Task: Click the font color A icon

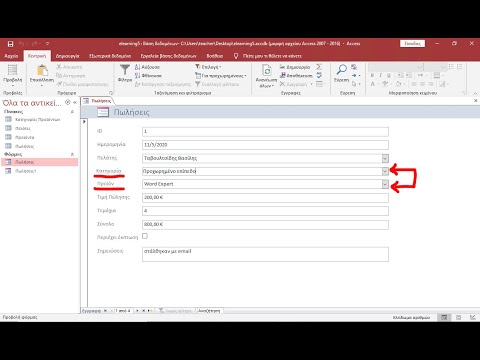Action: coord(373,84)
